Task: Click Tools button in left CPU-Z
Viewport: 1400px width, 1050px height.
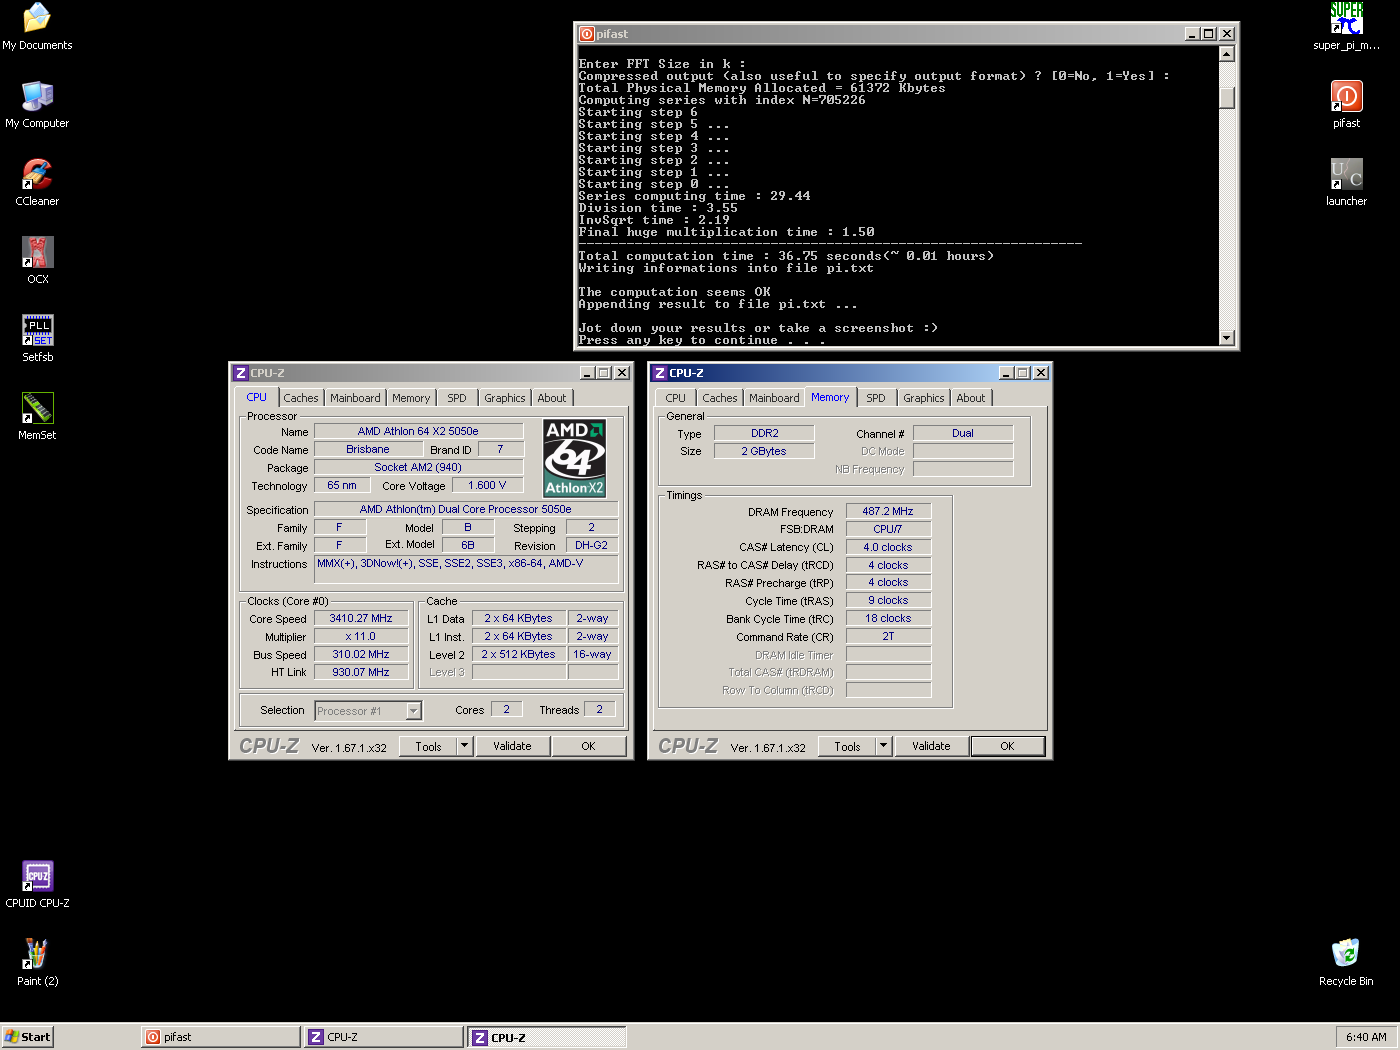Action: [429, 746]
